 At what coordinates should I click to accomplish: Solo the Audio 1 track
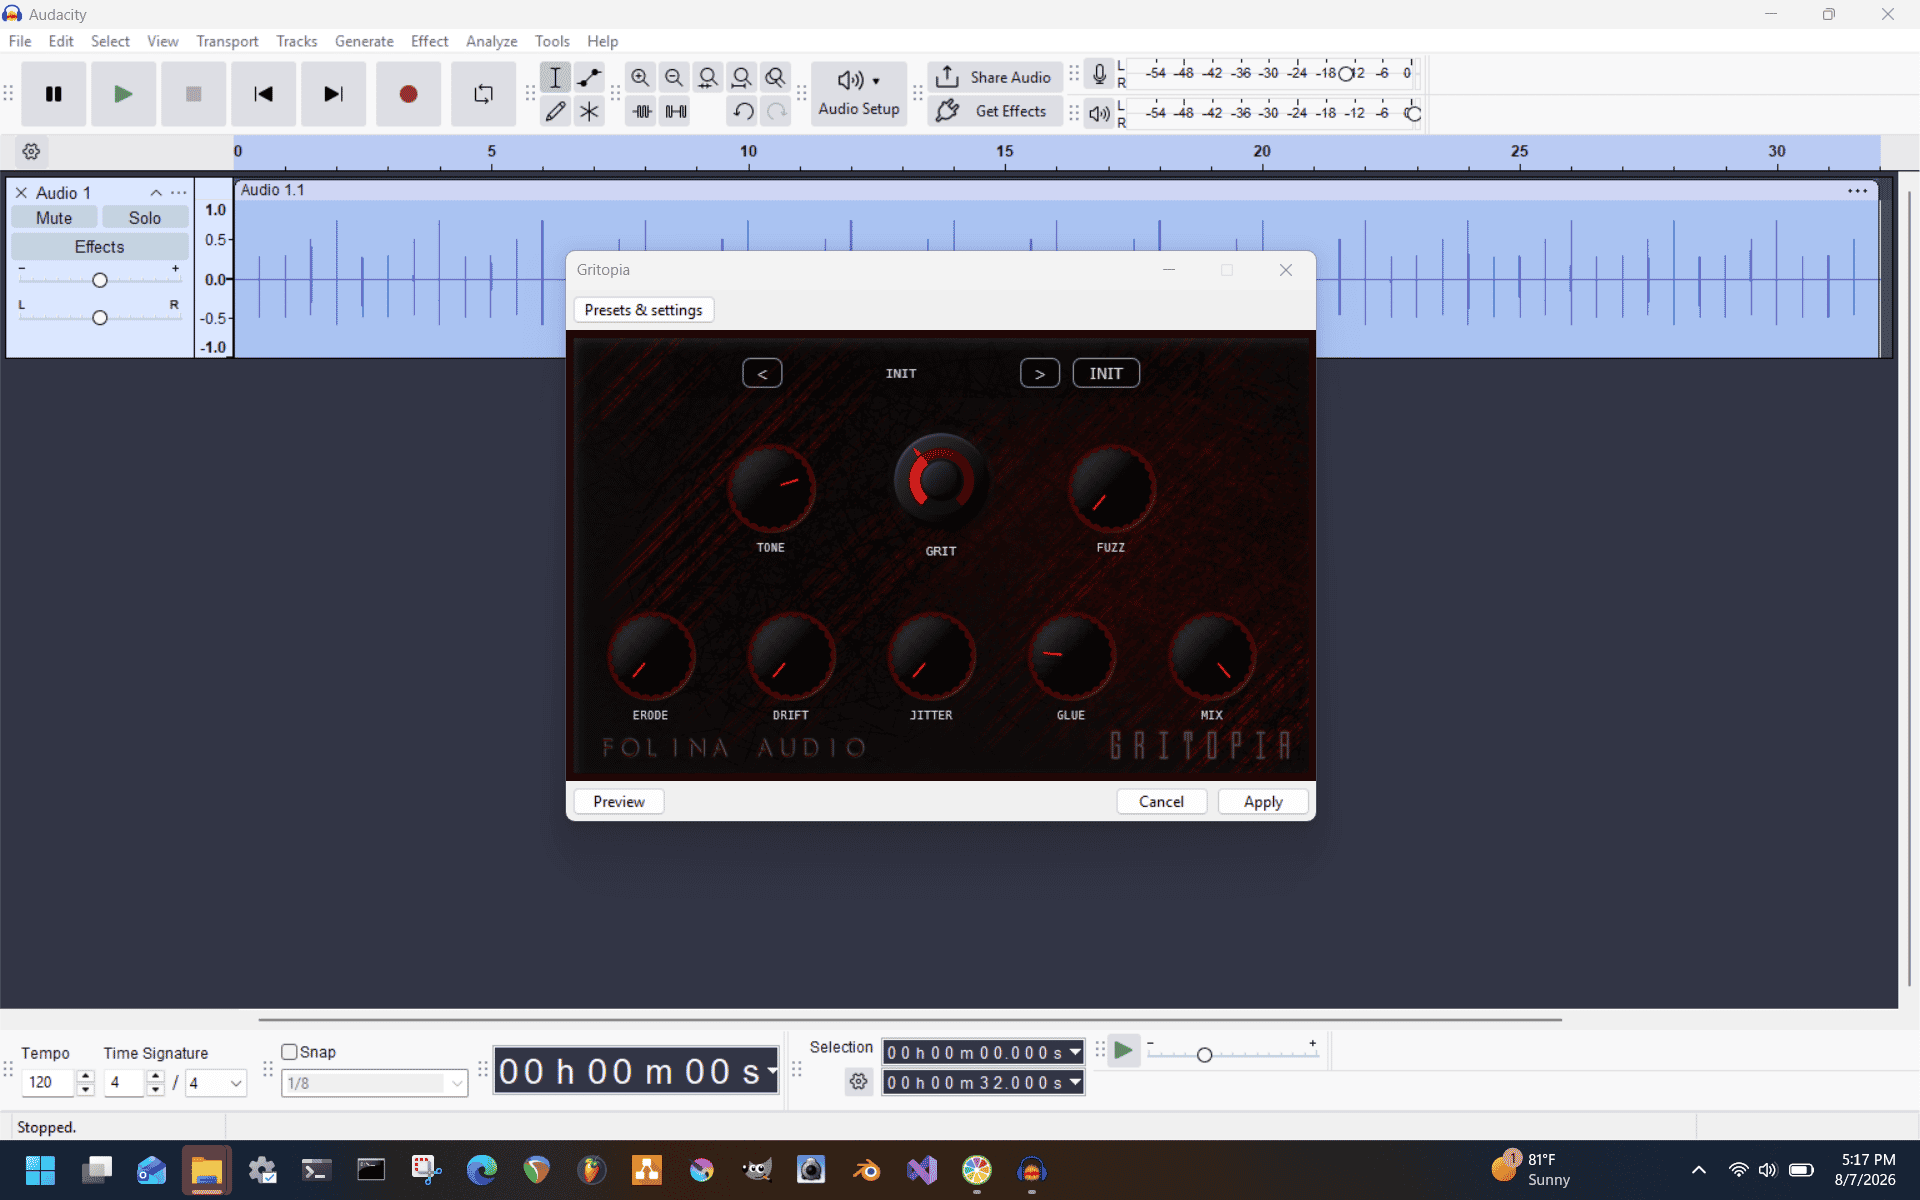click(145, 218)
